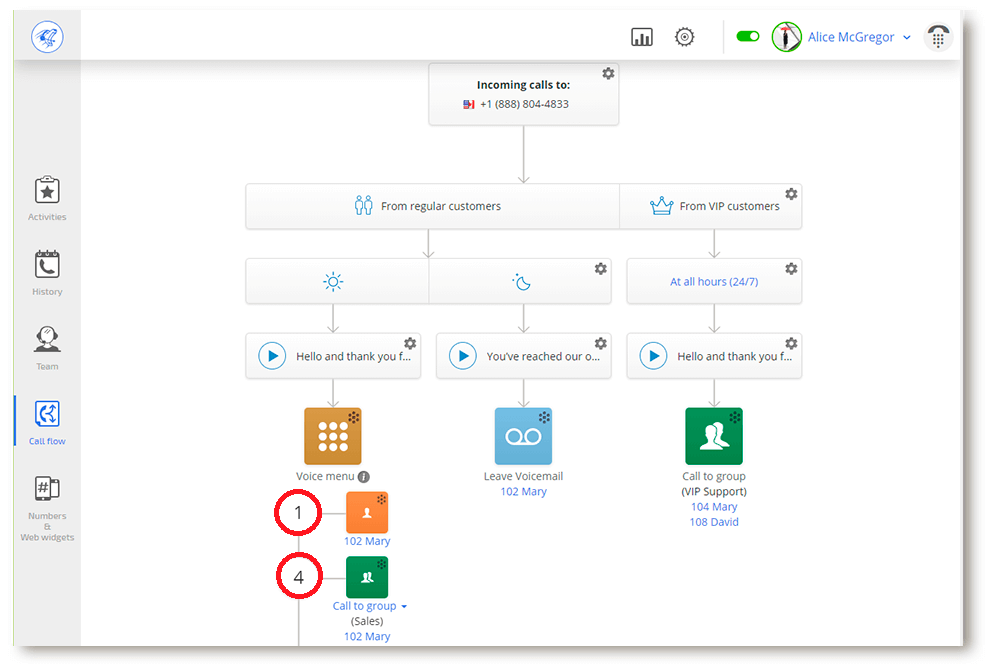Open the gear on the At all hours box
Screen dimensions: 1000x664
(791, 269)
